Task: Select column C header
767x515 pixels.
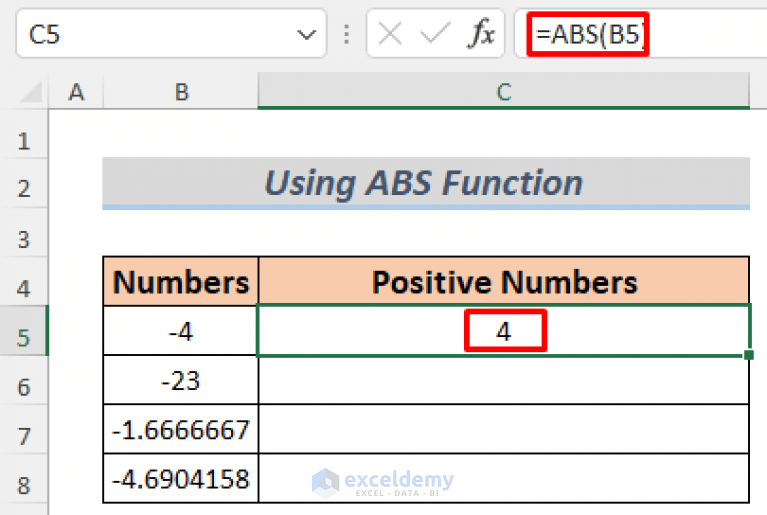Action: click(504, 91)
